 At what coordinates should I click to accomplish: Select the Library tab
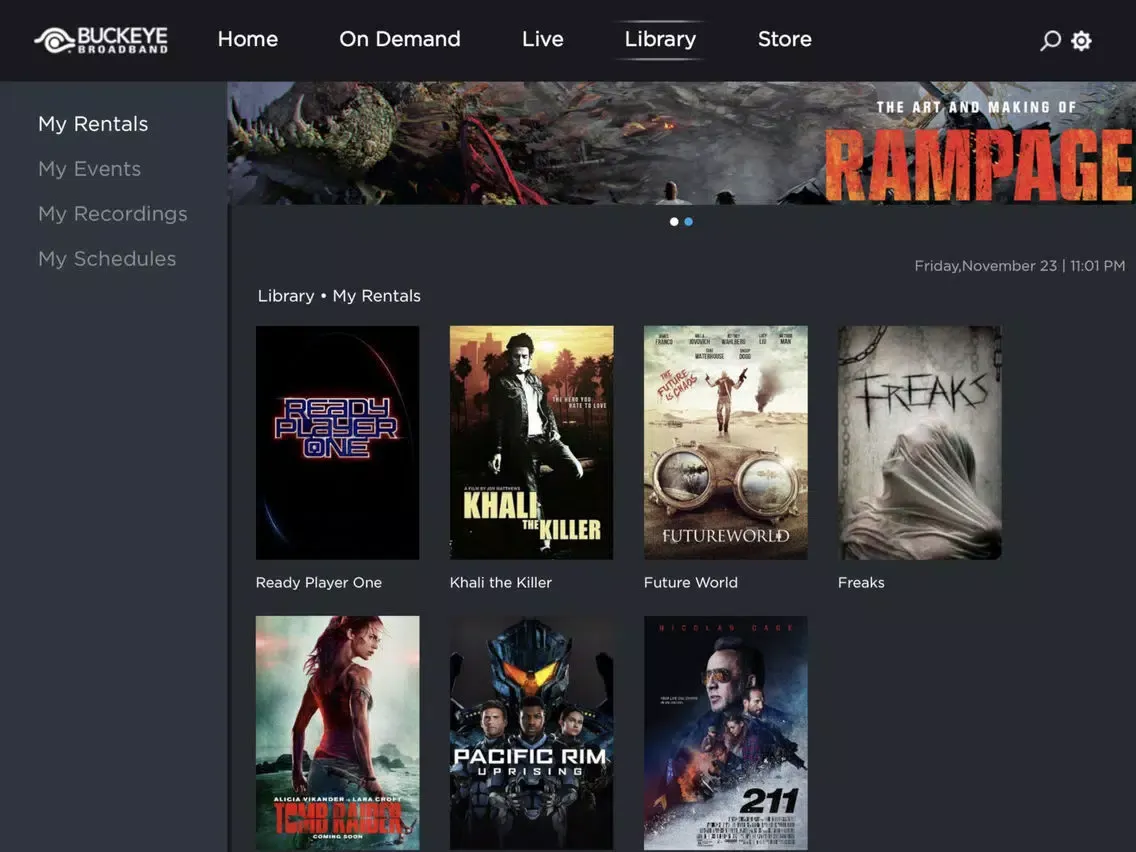[660, 39]
